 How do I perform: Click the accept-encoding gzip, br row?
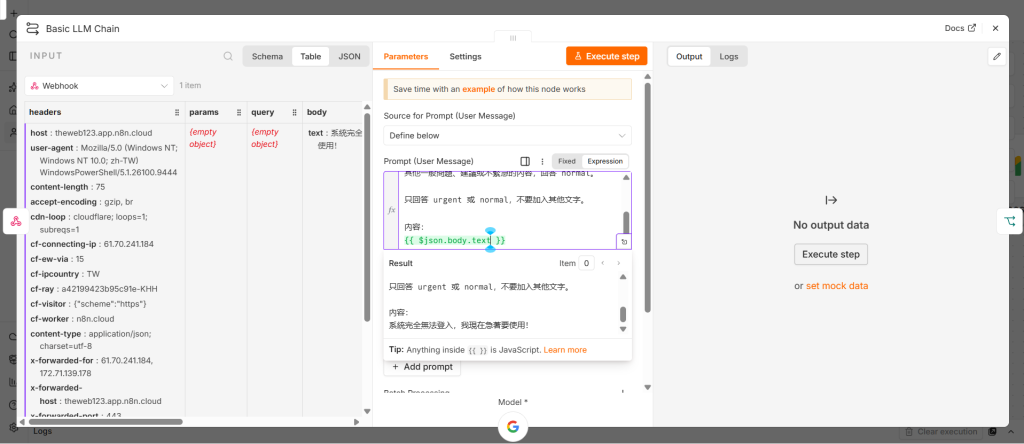pos(81,202)
